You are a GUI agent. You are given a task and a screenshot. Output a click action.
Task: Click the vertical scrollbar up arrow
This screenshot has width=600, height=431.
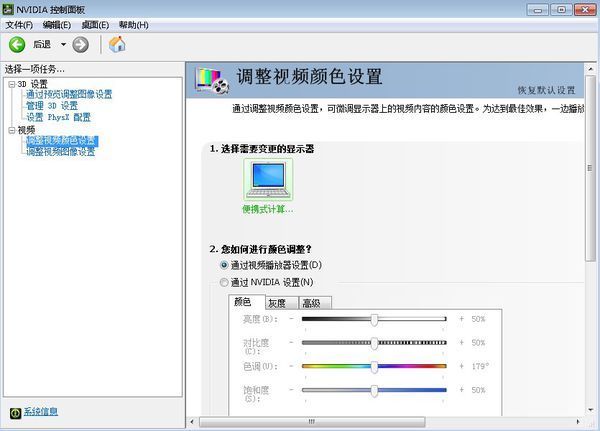[591, 69]
